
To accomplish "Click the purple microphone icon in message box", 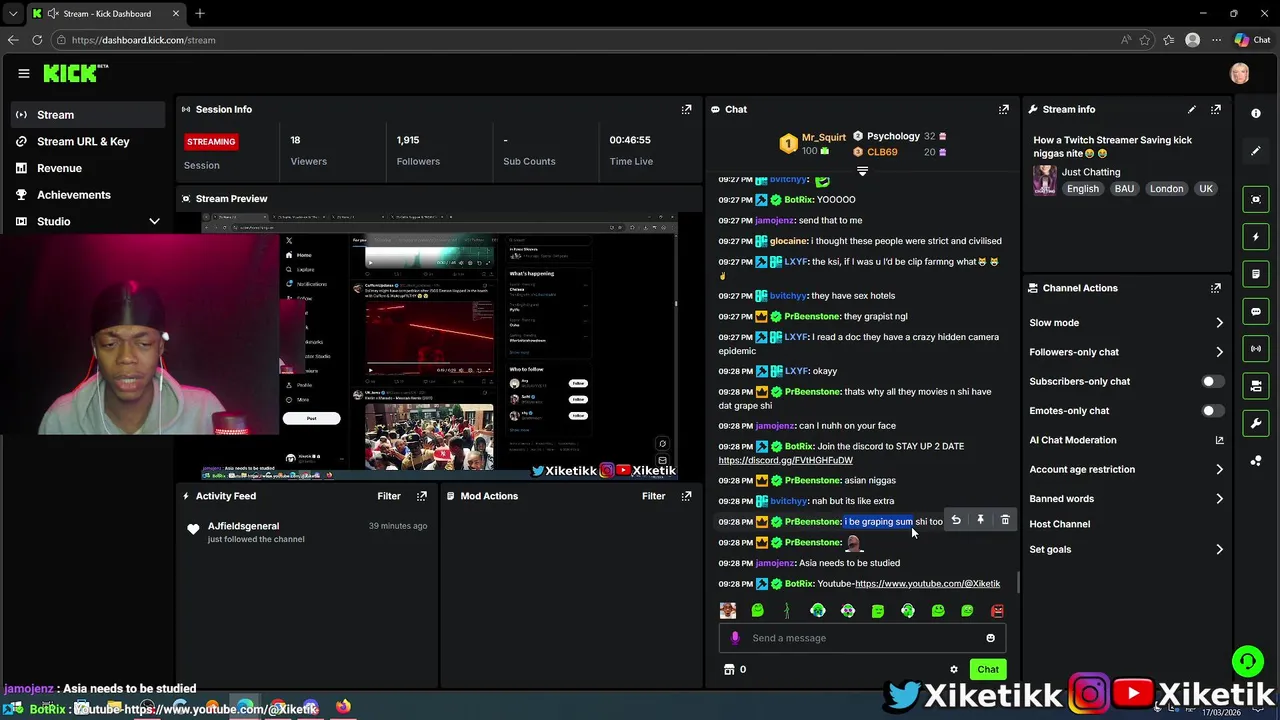I will click(x=735, y=638).
